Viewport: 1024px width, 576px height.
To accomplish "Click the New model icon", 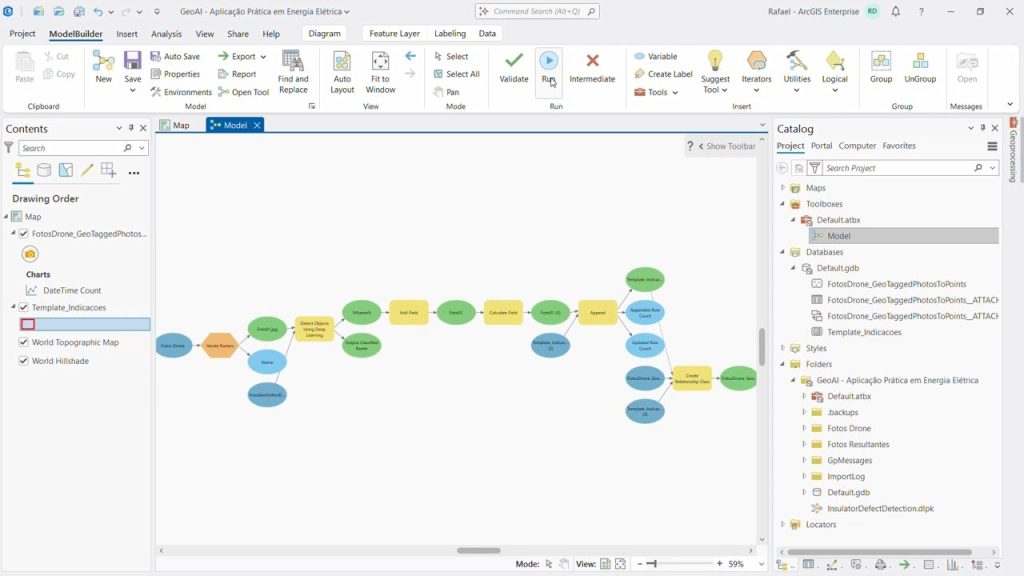I will pyautogui.click(x=103, y=67).
